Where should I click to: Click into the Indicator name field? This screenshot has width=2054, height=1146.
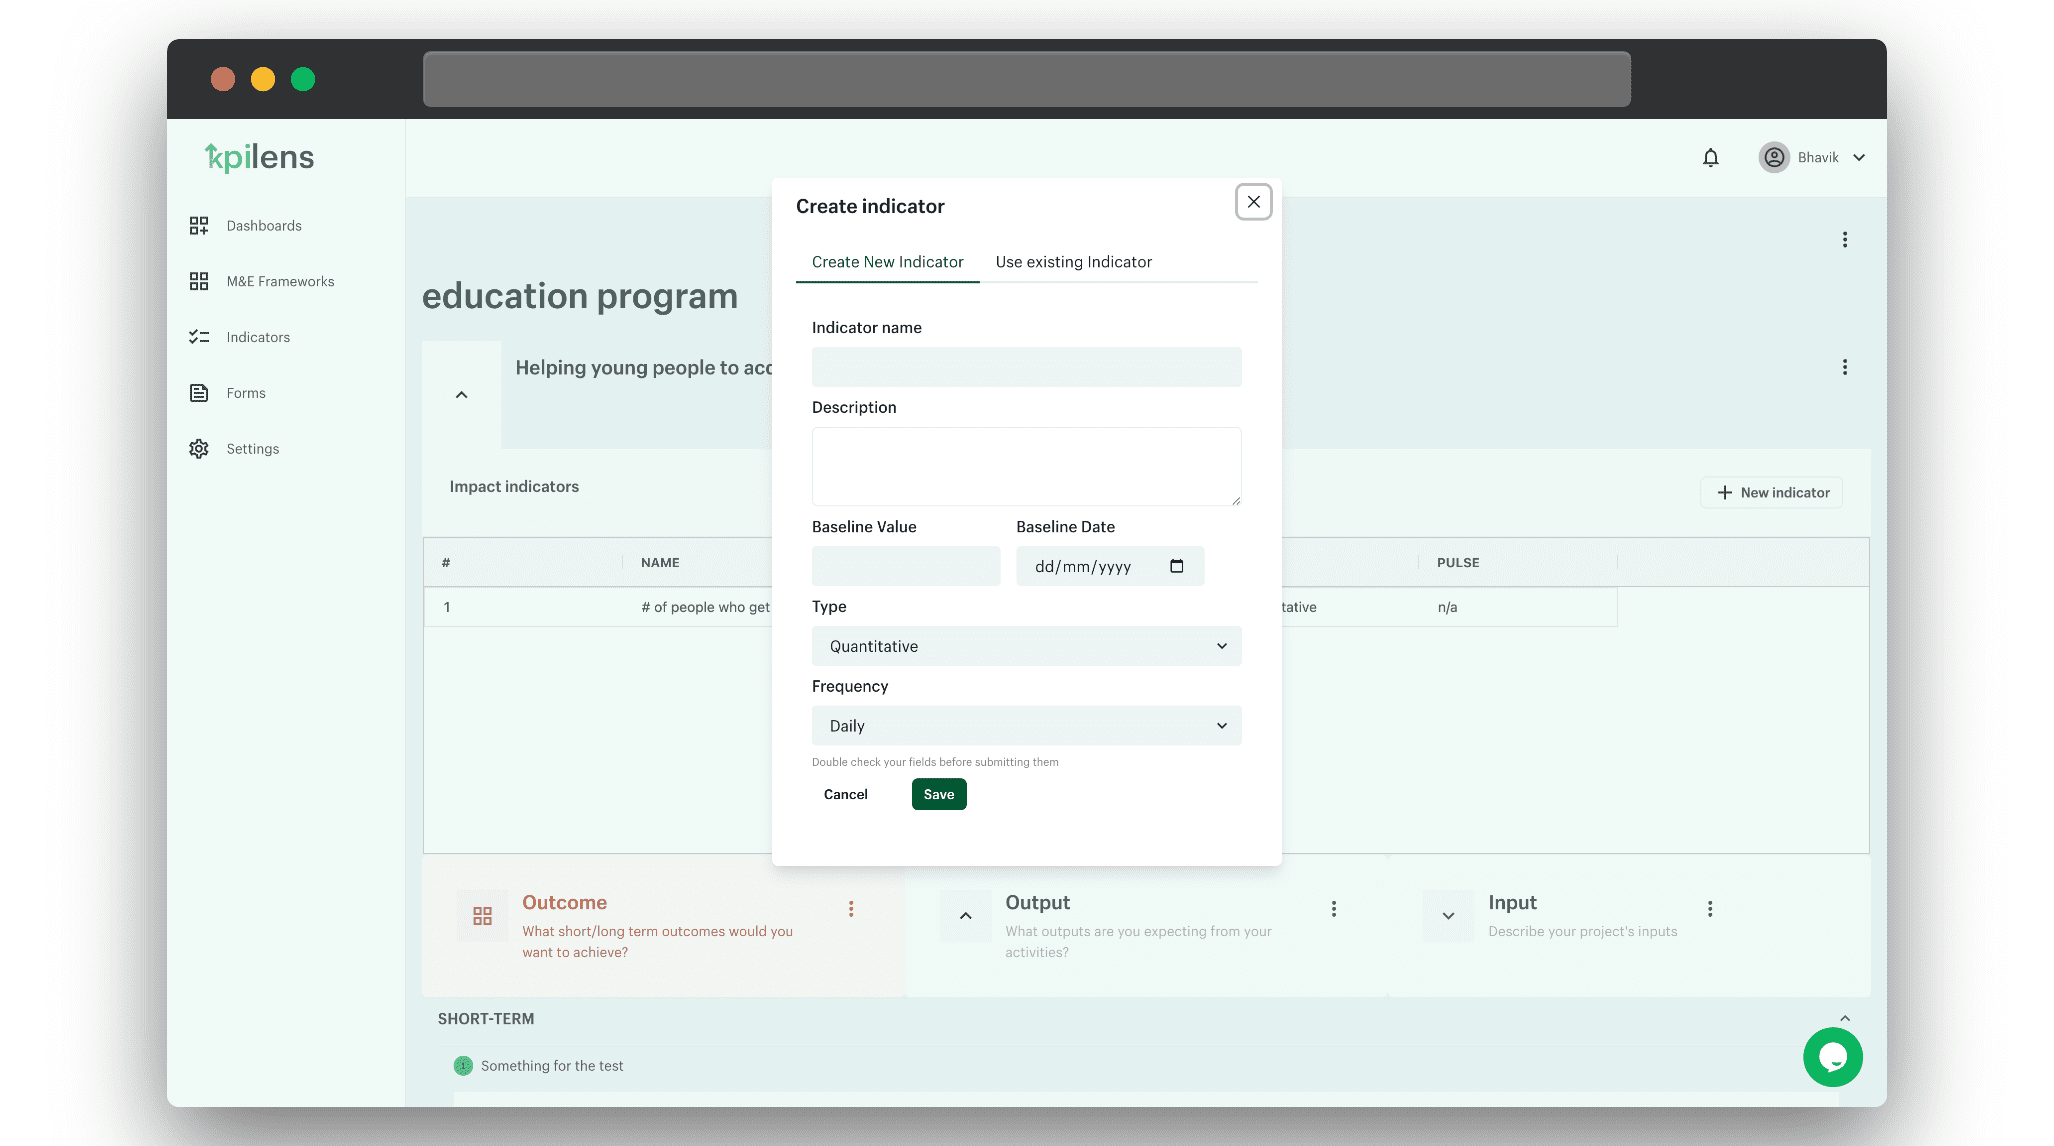coord(1026,367)
